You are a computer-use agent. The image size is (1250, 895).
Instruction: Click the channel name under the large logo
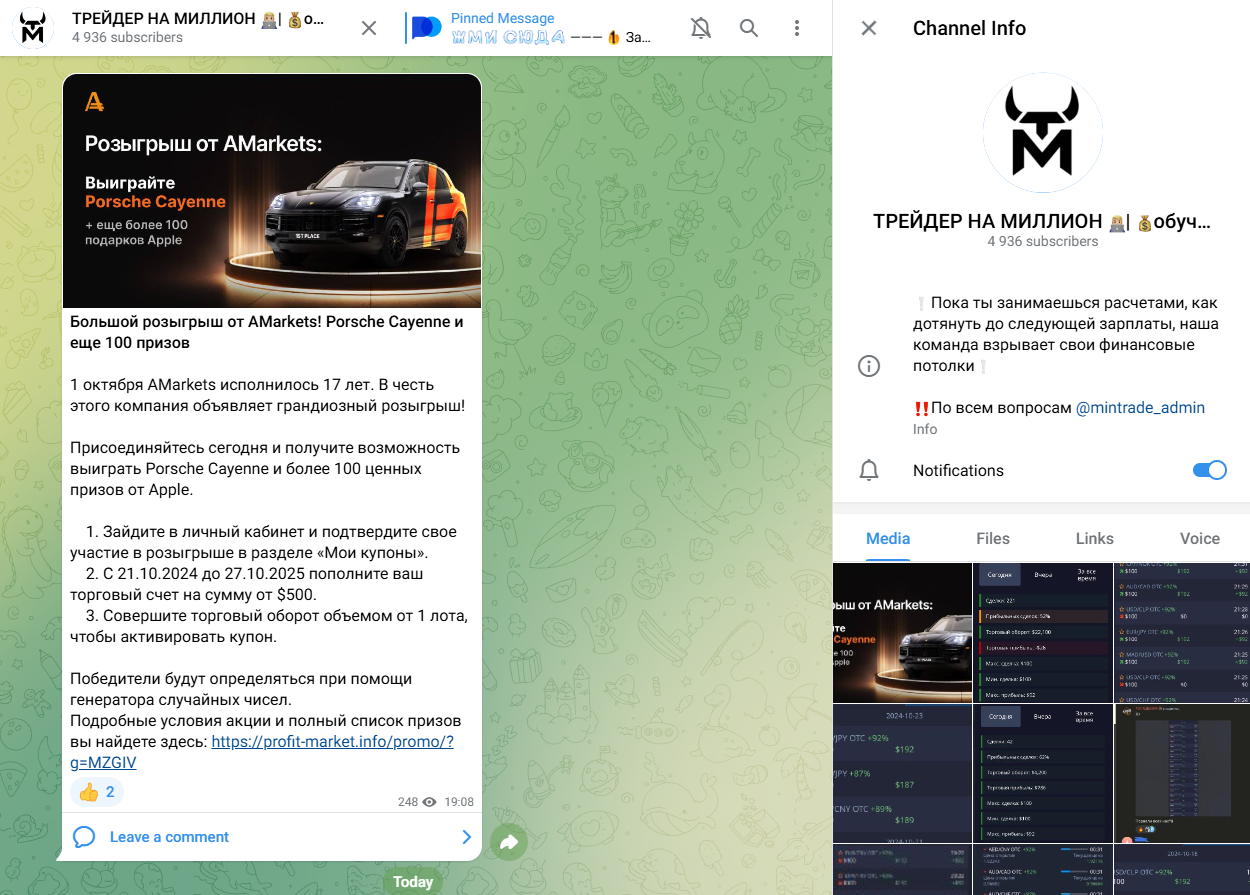(1042, 221)
